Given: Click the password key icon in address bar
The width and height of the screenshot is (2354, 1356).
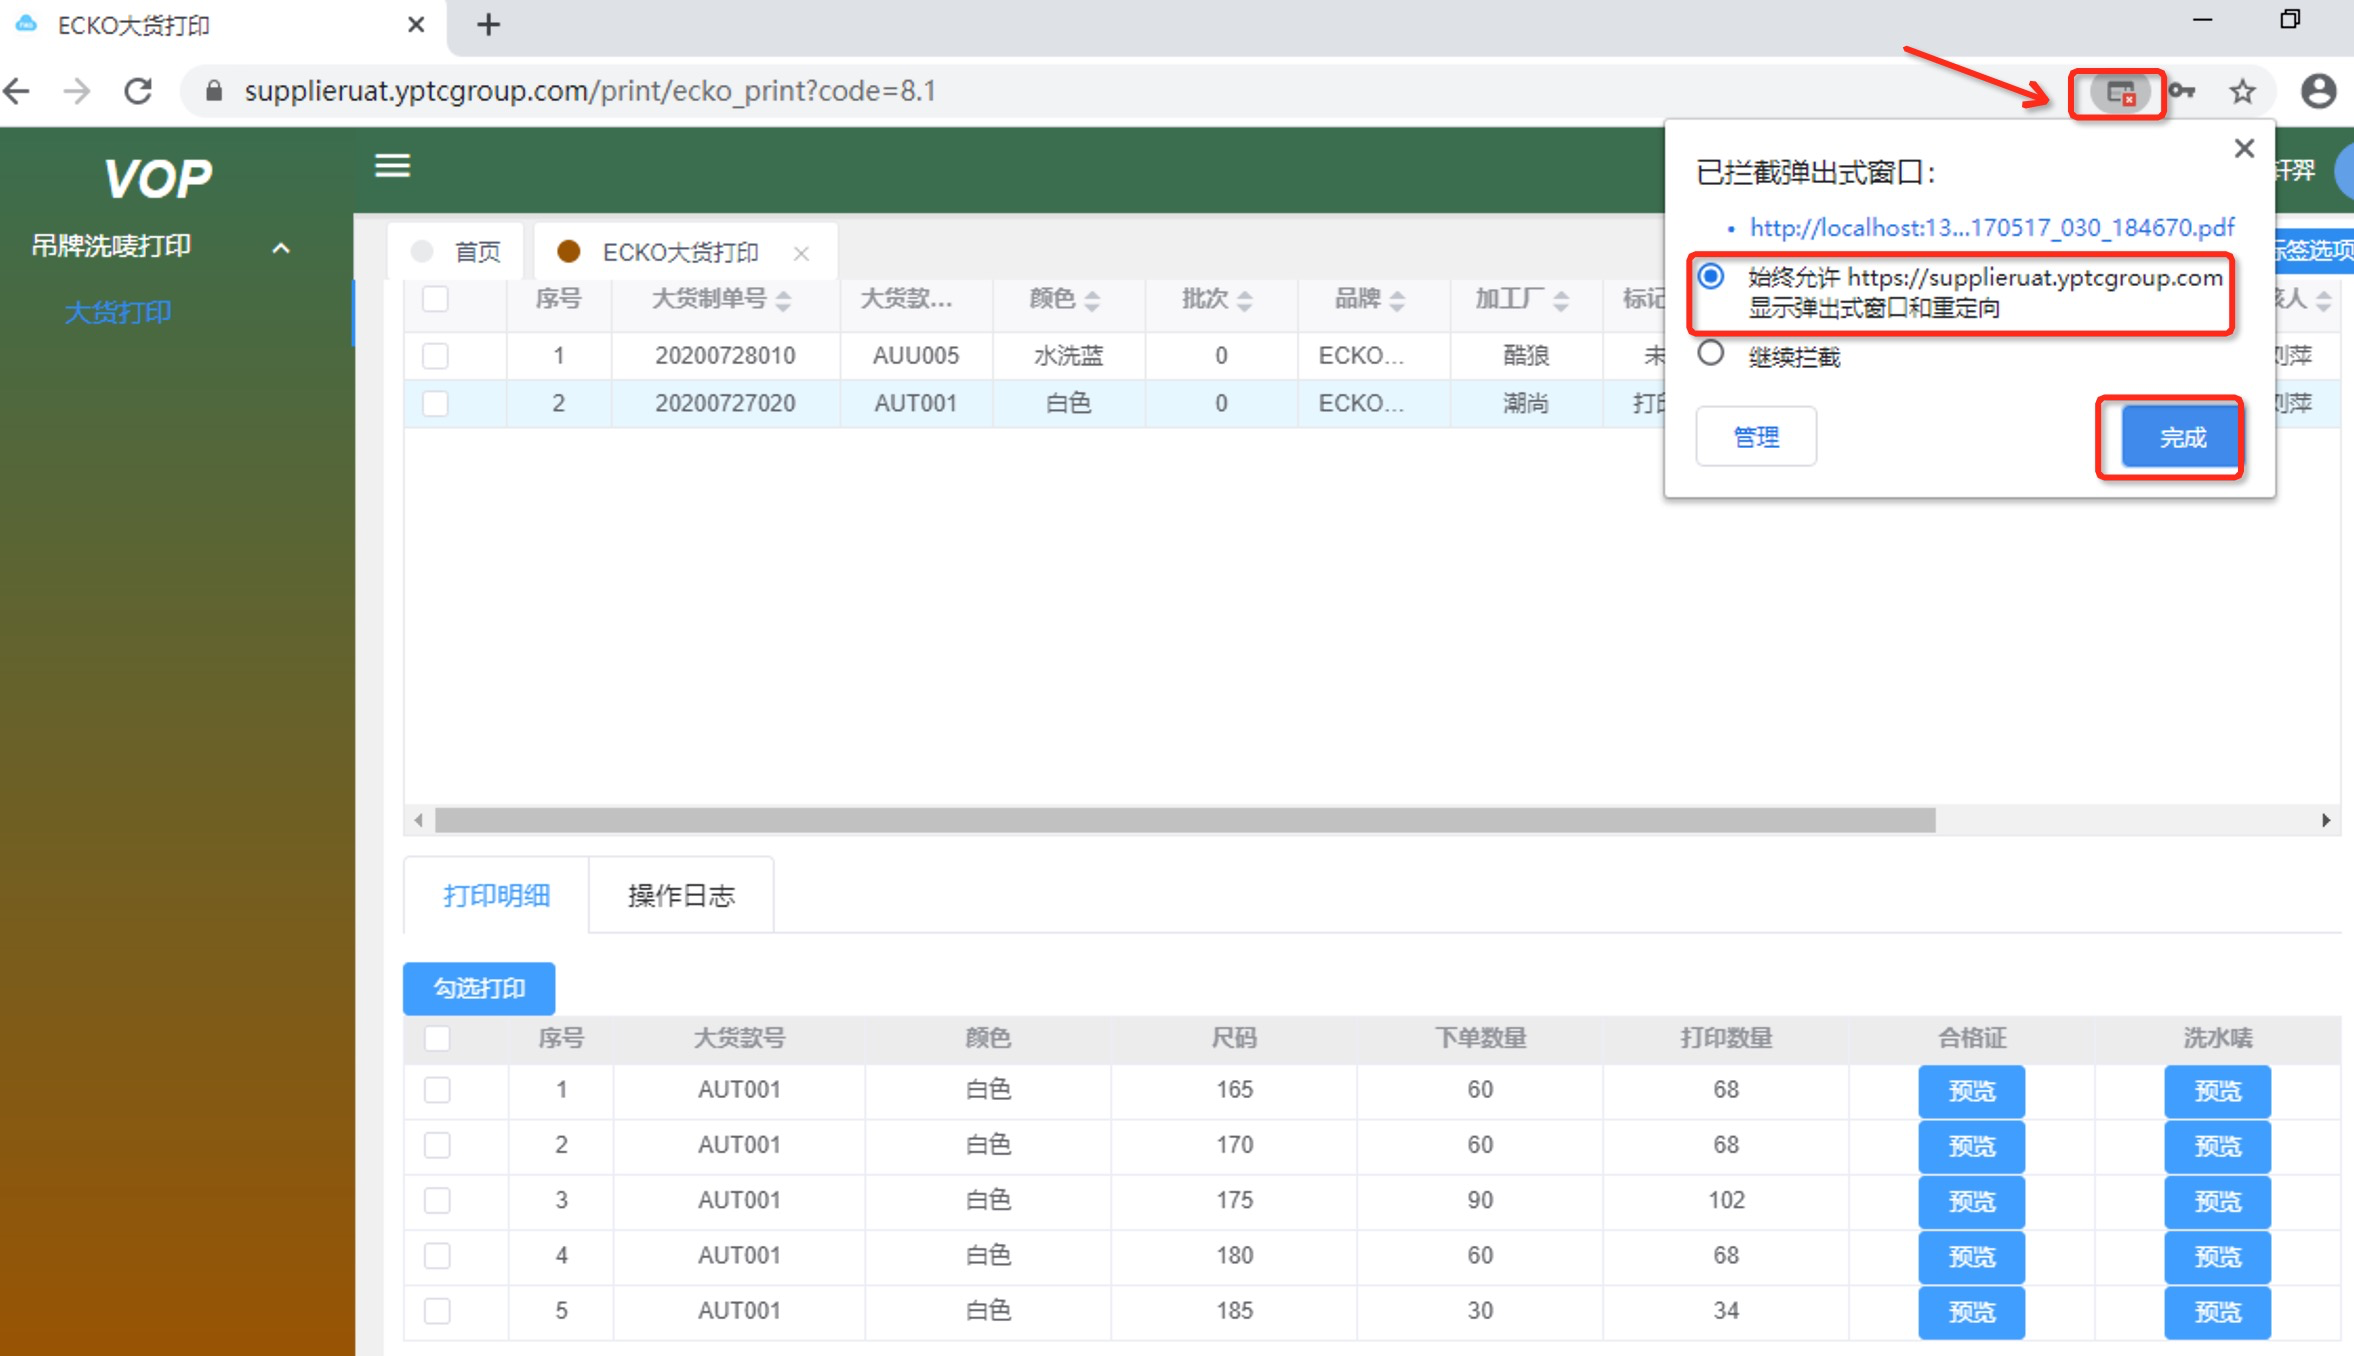Looking at the screenshot, I should (x=2182, y=92).
